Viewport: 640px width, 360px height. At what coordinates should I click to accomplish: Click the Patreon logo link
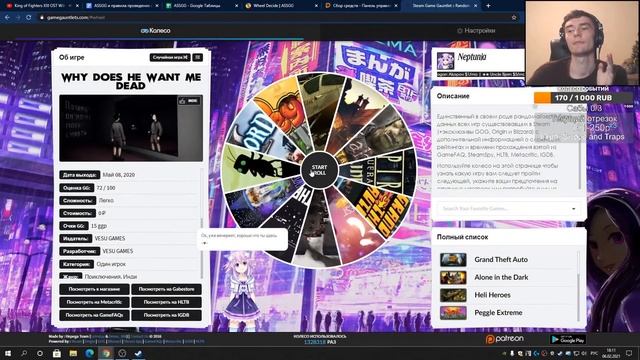point(504,339)
